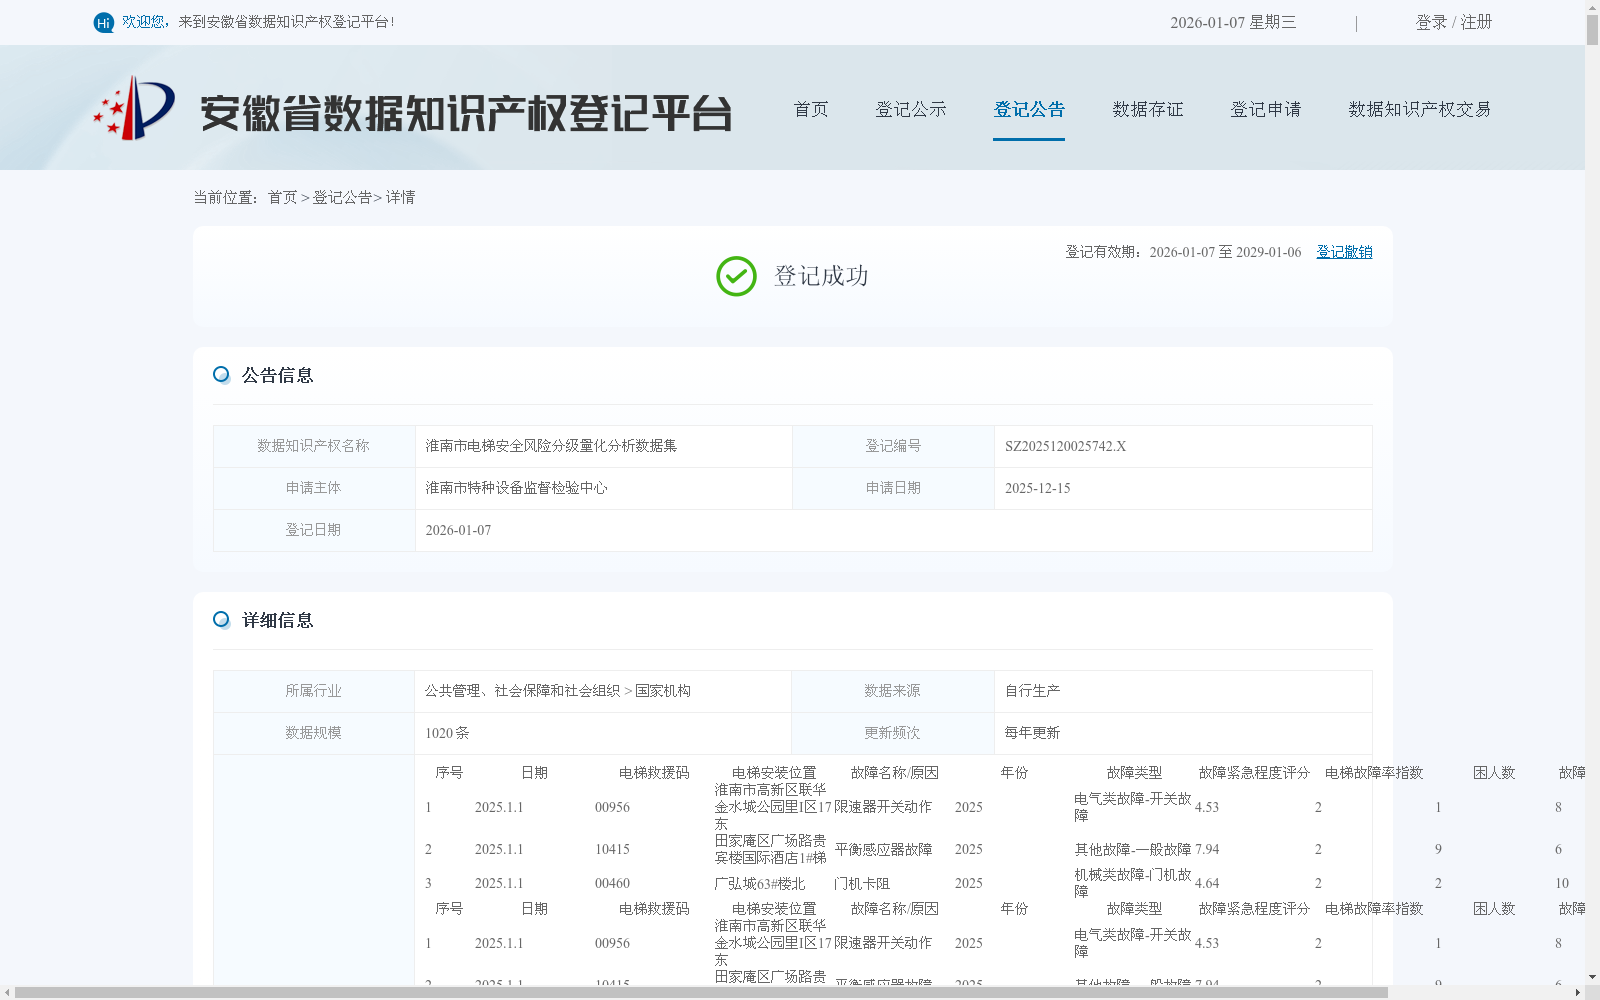Image resolution: width=1600 pixels, height=1000 pixels.
Task: Open the 登记申请 tab
Action: pos(1266,109)
